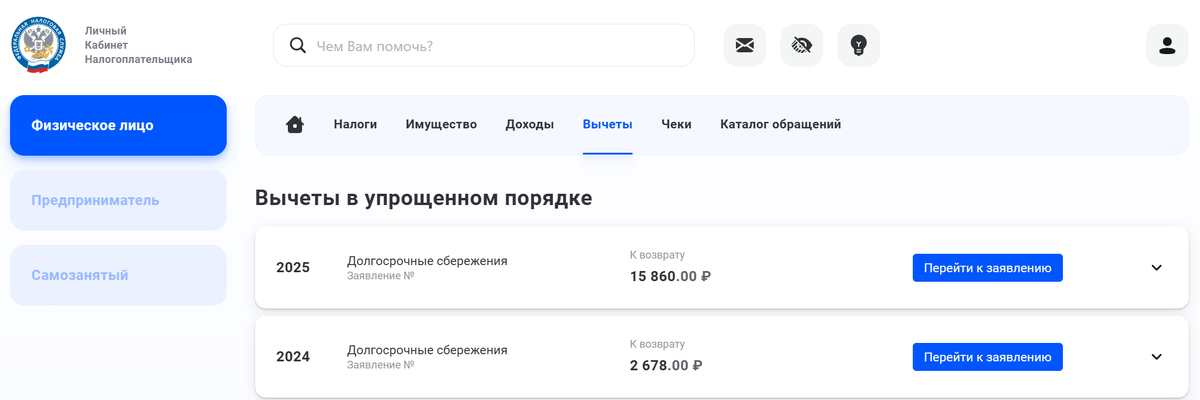The width and height of the screenshot is (1200, 400).
Task: Go to home via house icon
Action: [294, 125]
